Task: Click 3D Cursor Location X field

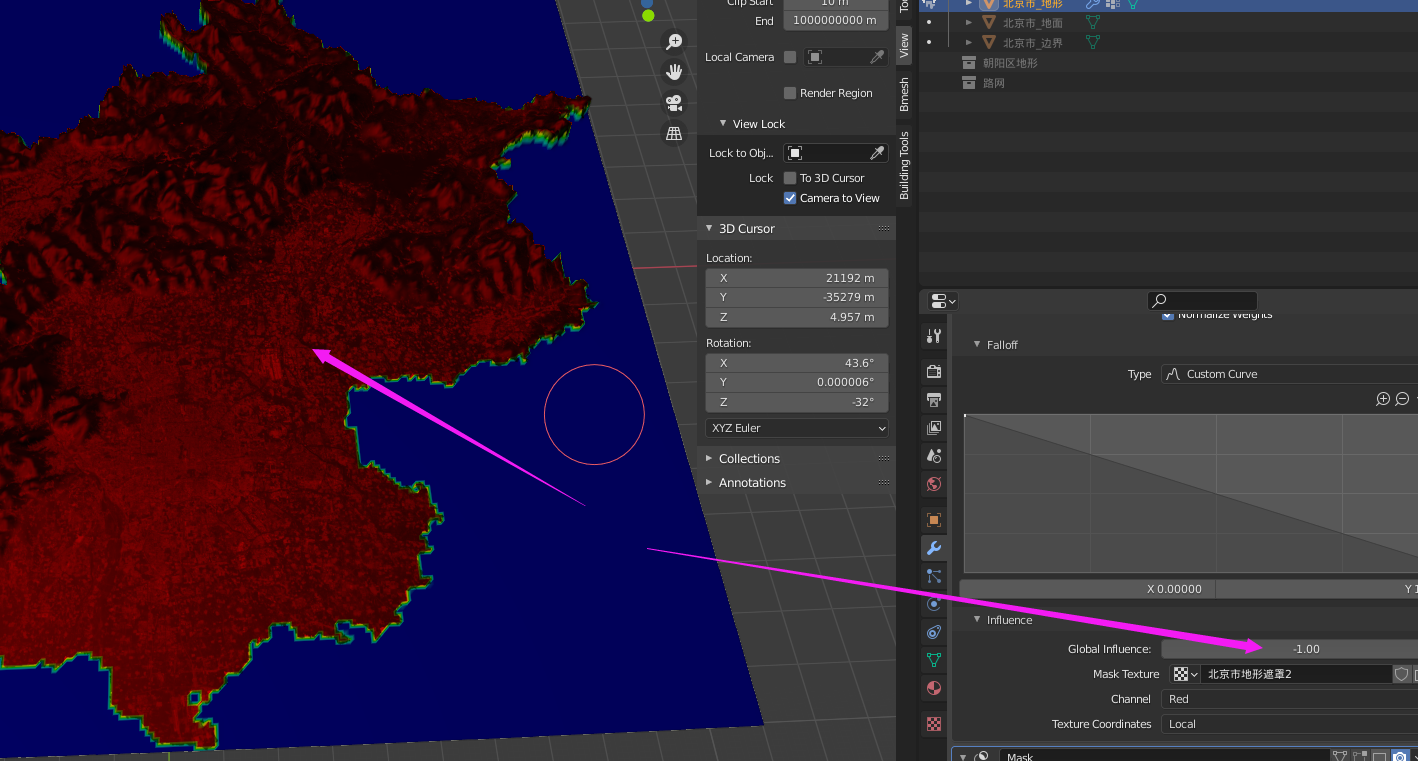Action: coord(797,277)
